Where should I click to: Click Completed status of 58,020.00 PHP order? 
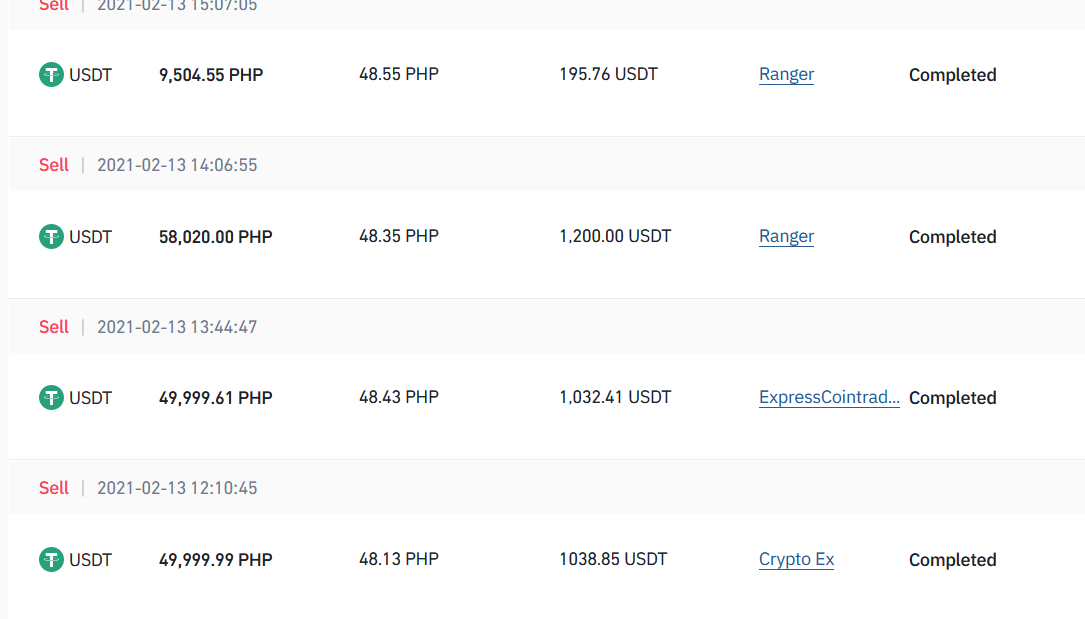[x=952, y=237]
